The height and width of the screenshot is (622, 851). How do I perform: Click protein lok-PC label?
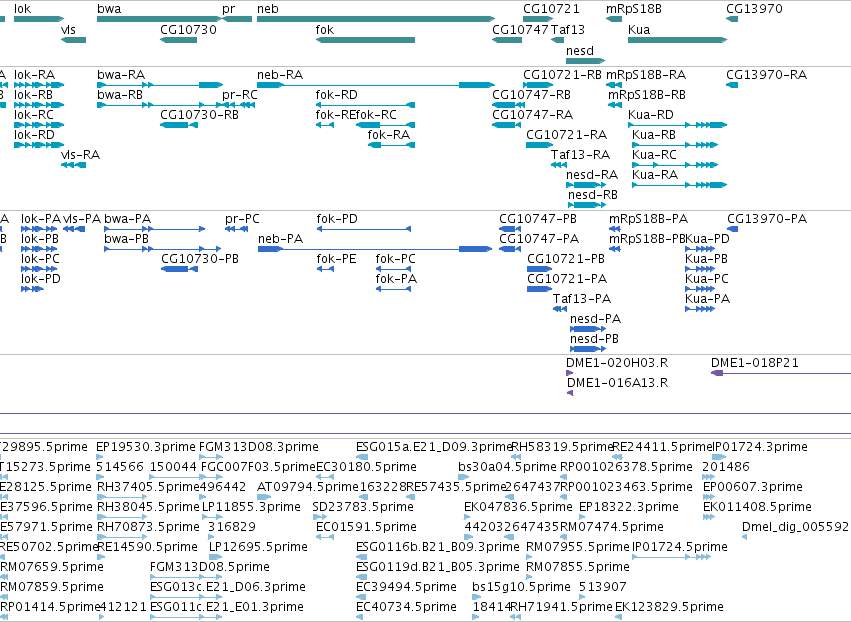[x=40, y=258]
